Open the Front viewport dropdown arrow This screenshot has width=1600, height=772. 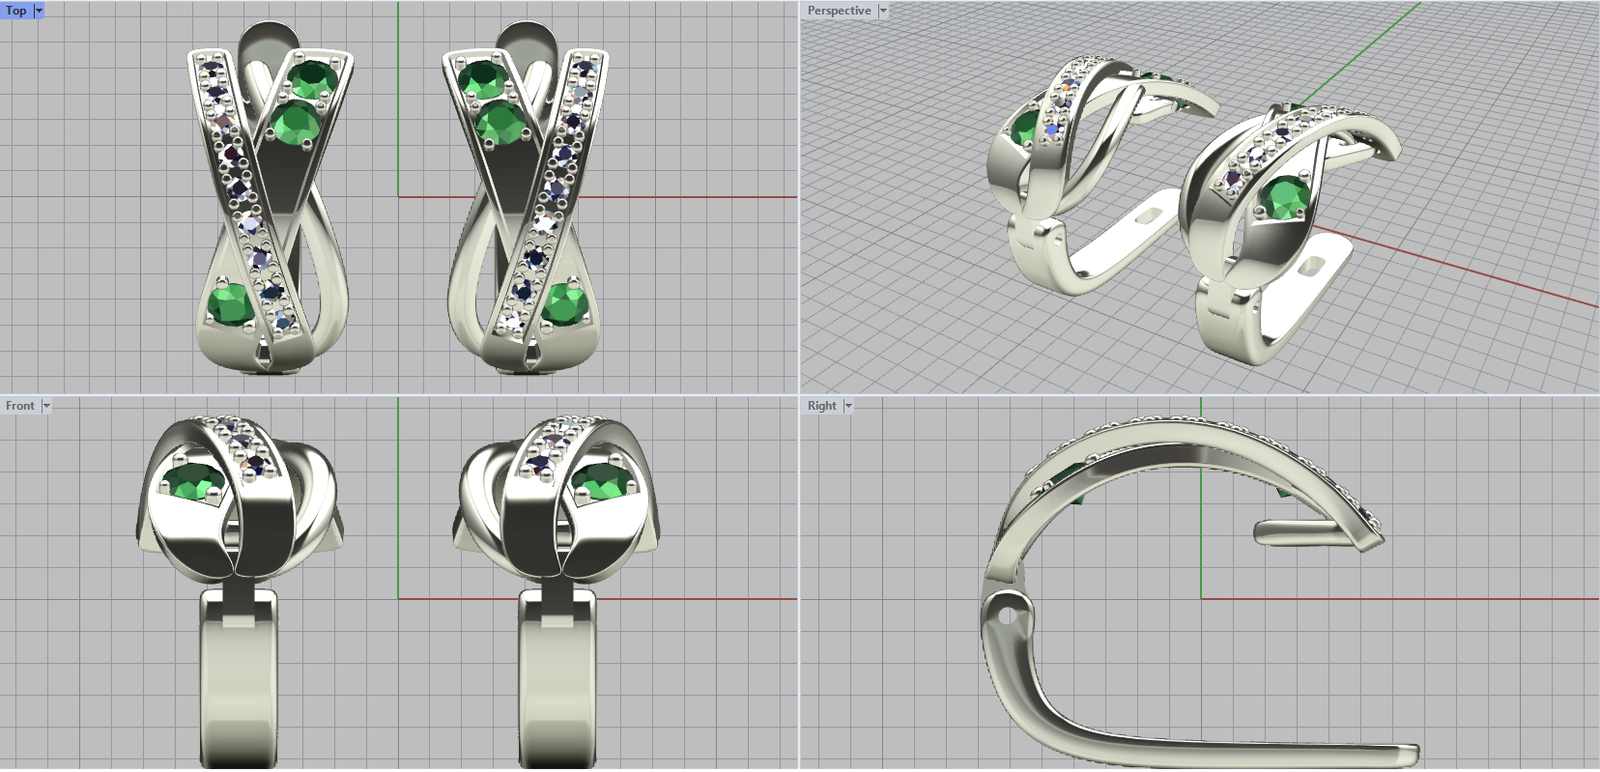click(x=46, y=406)
